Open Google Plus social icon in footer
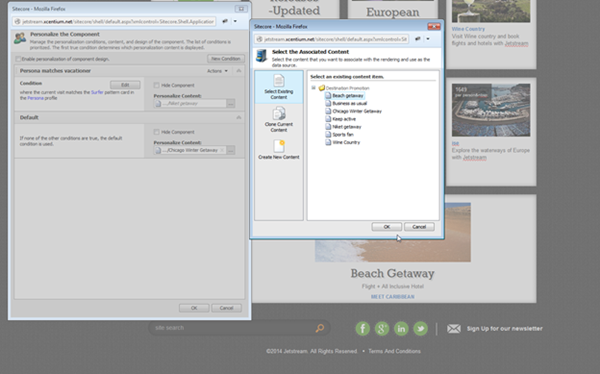Screen dimensions: 600x374 coord(382,328)
